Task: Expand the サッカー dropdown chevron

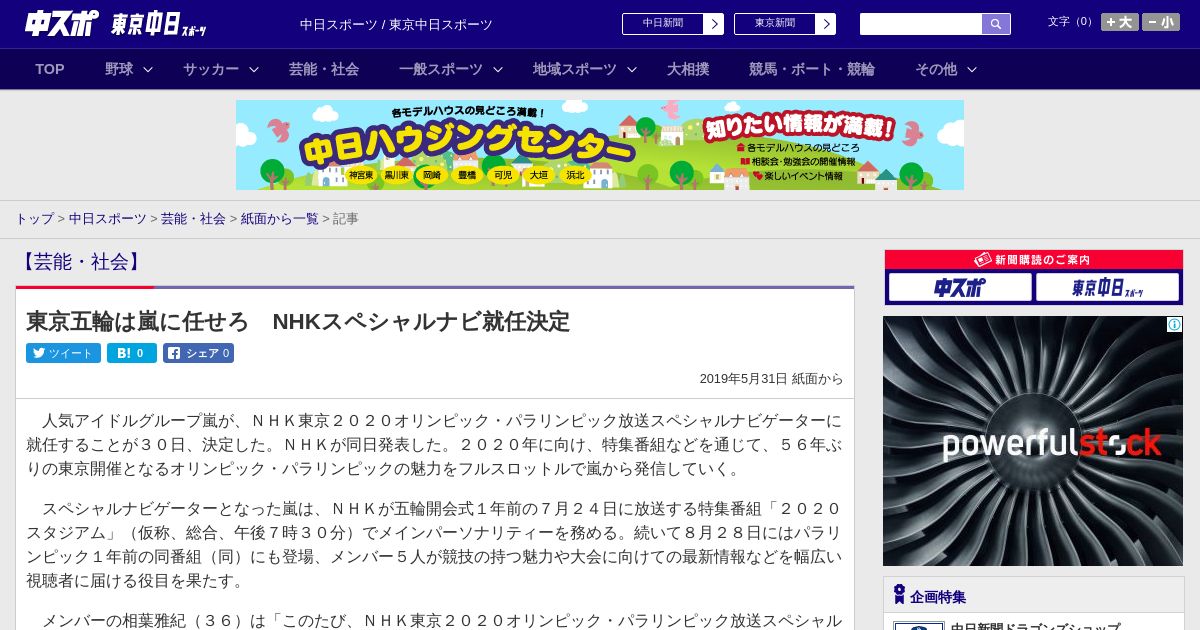Action: (254, 69)
